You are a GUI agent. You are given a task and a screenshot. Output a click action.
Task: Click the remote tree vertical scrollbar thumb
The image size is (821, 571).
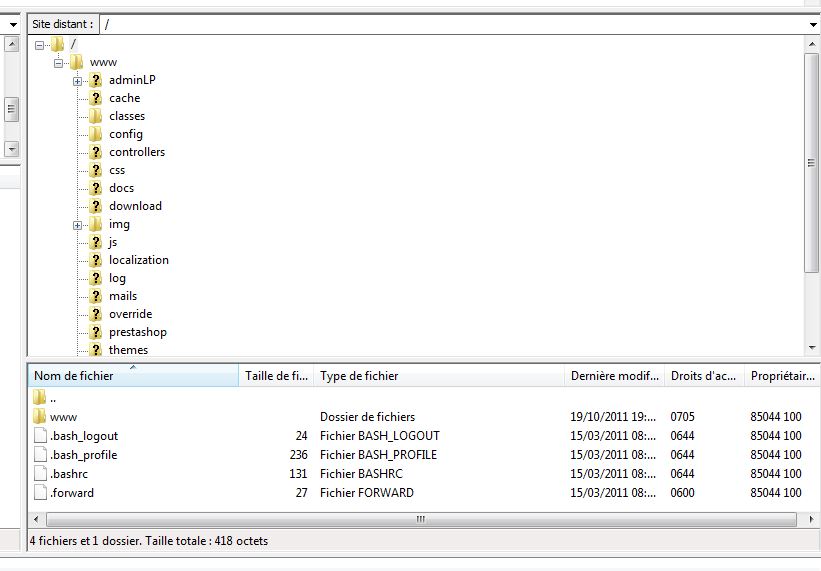click(812, 162)
